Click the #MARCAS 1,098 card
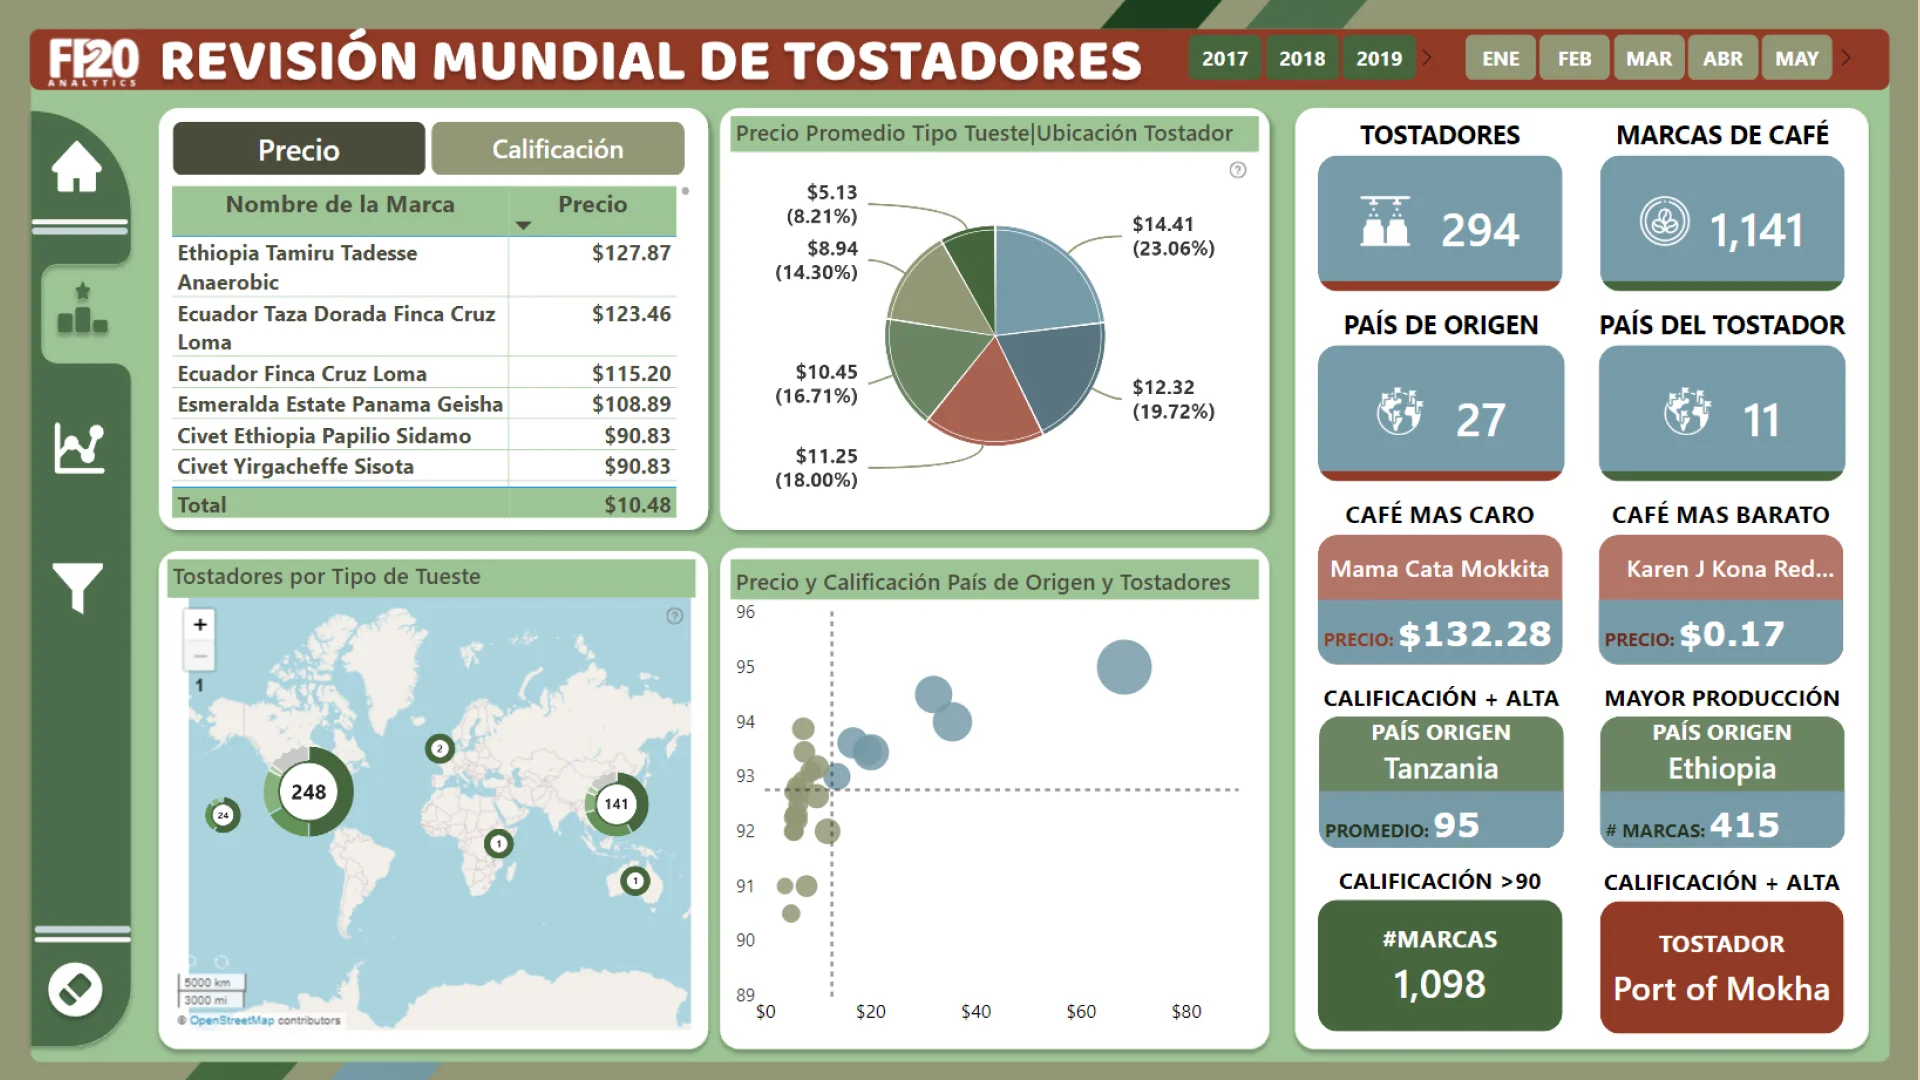Image resolution: width=1920 pixels, height=1080 pixels. point(1439,965)
